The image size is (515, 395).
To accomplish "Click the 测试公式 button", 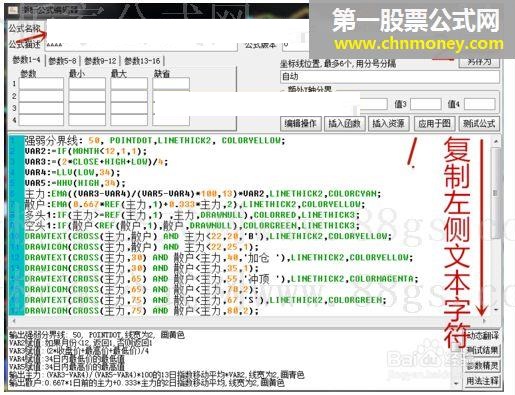I will pos(479,124).
